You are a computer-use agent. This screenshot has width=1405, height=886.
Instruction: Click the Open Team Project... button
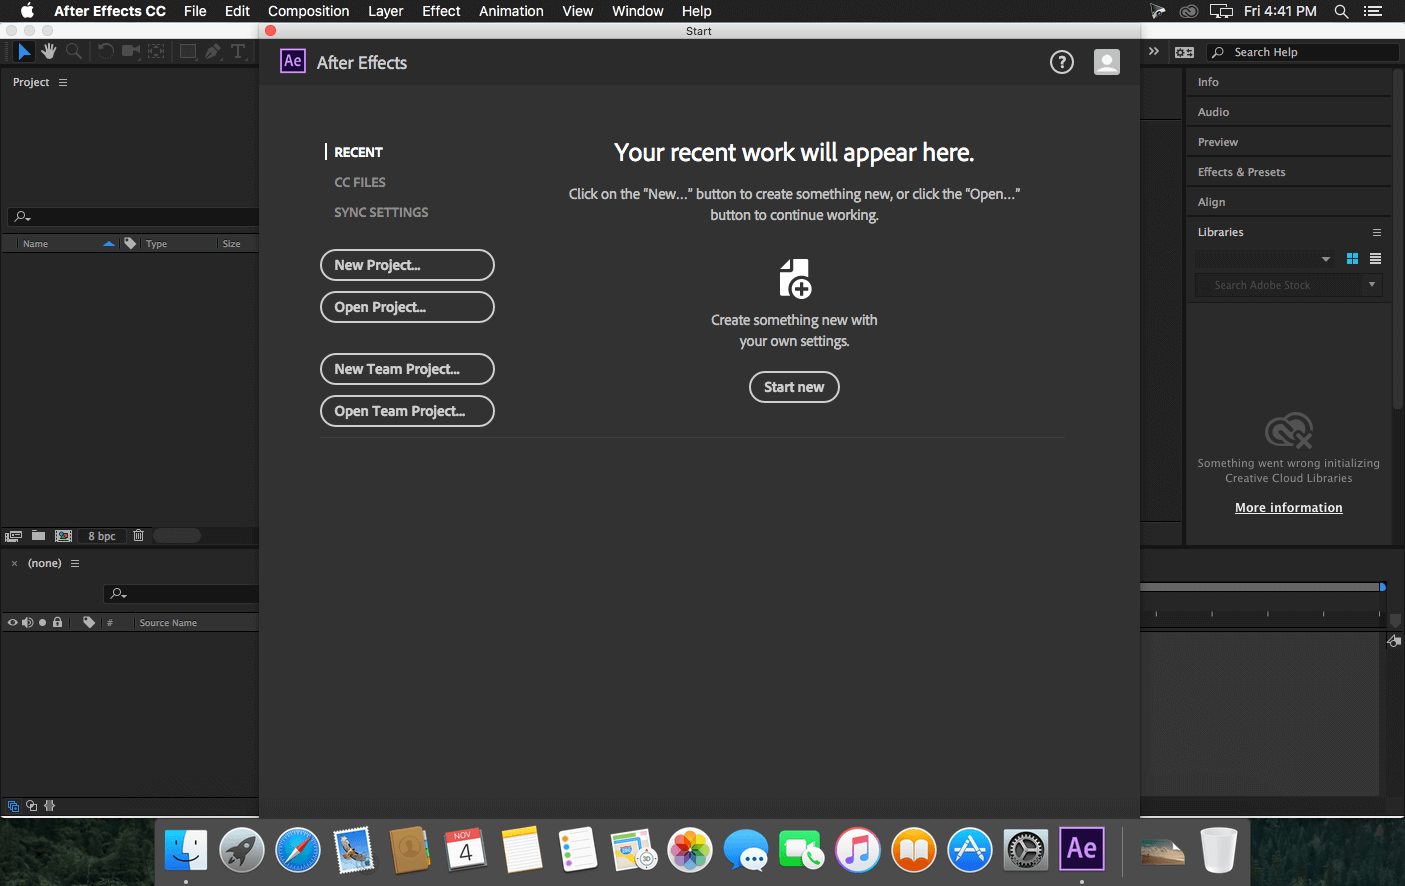(x=407, y=411)
